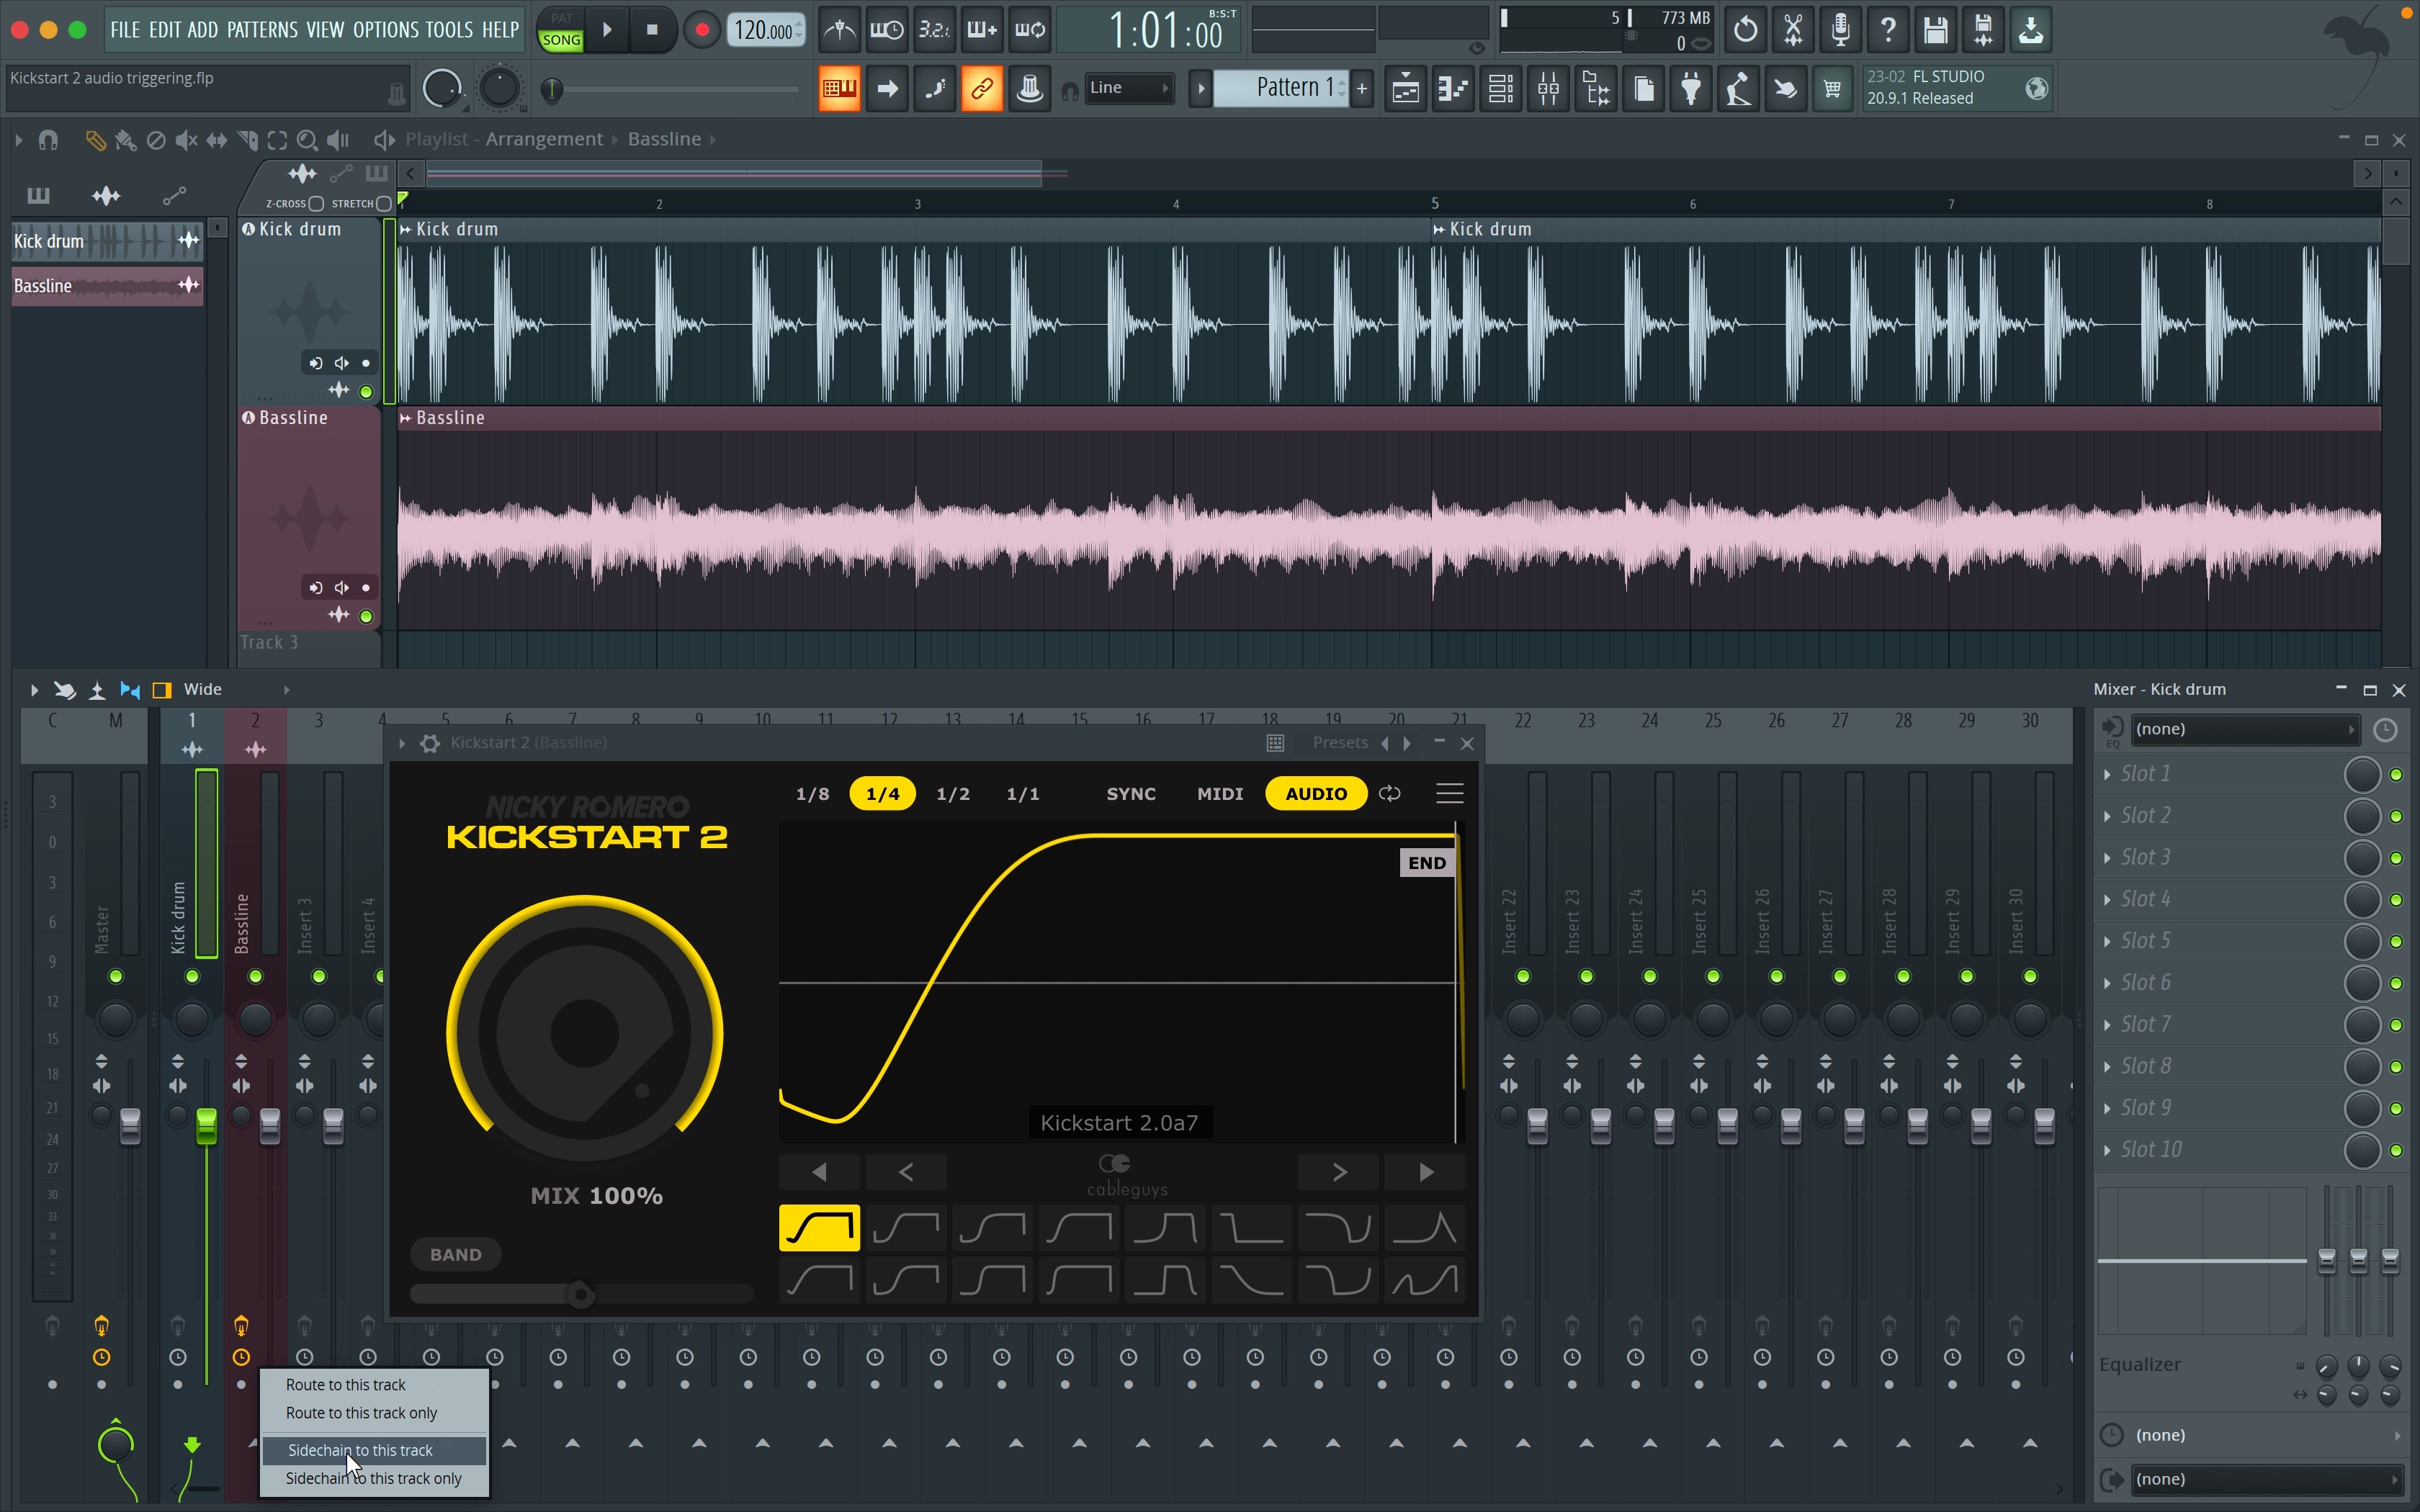Expand mixer effect Slot 10 arrow
This screenshot has width=2420, height=1512.
tap(2107, 1150)
